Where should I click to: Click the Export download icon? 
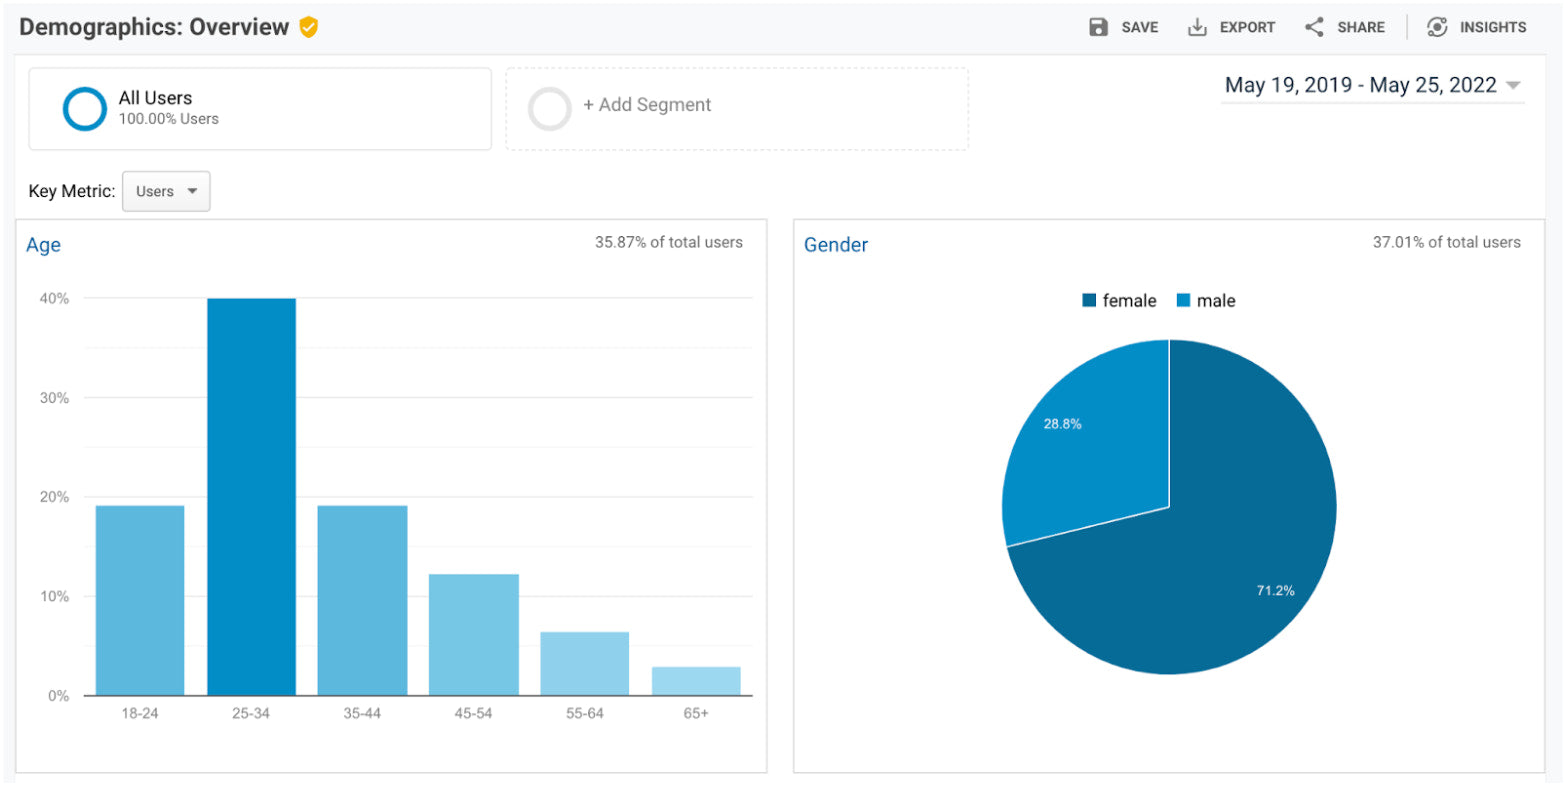click(1197, 27)
